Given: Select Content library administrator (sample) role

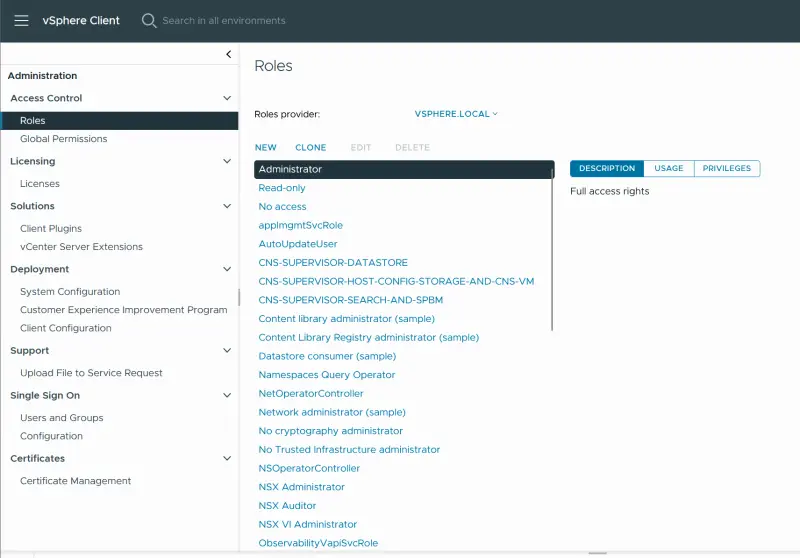Looking at the screenshot, I should point(346,319).
